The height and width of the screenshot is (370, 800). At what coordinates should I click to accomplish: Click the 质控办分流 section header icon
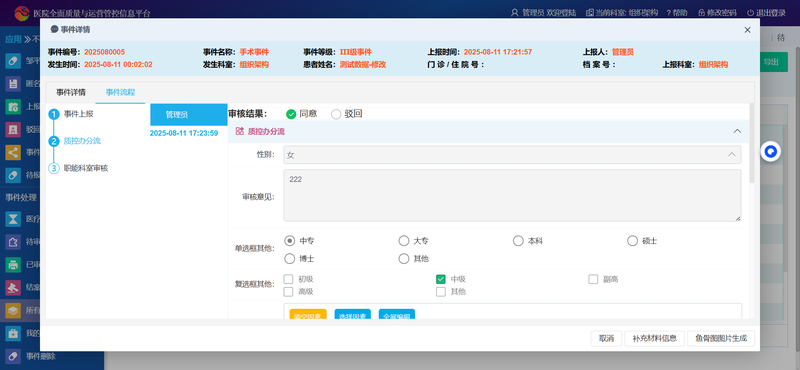tap(239, 131)
